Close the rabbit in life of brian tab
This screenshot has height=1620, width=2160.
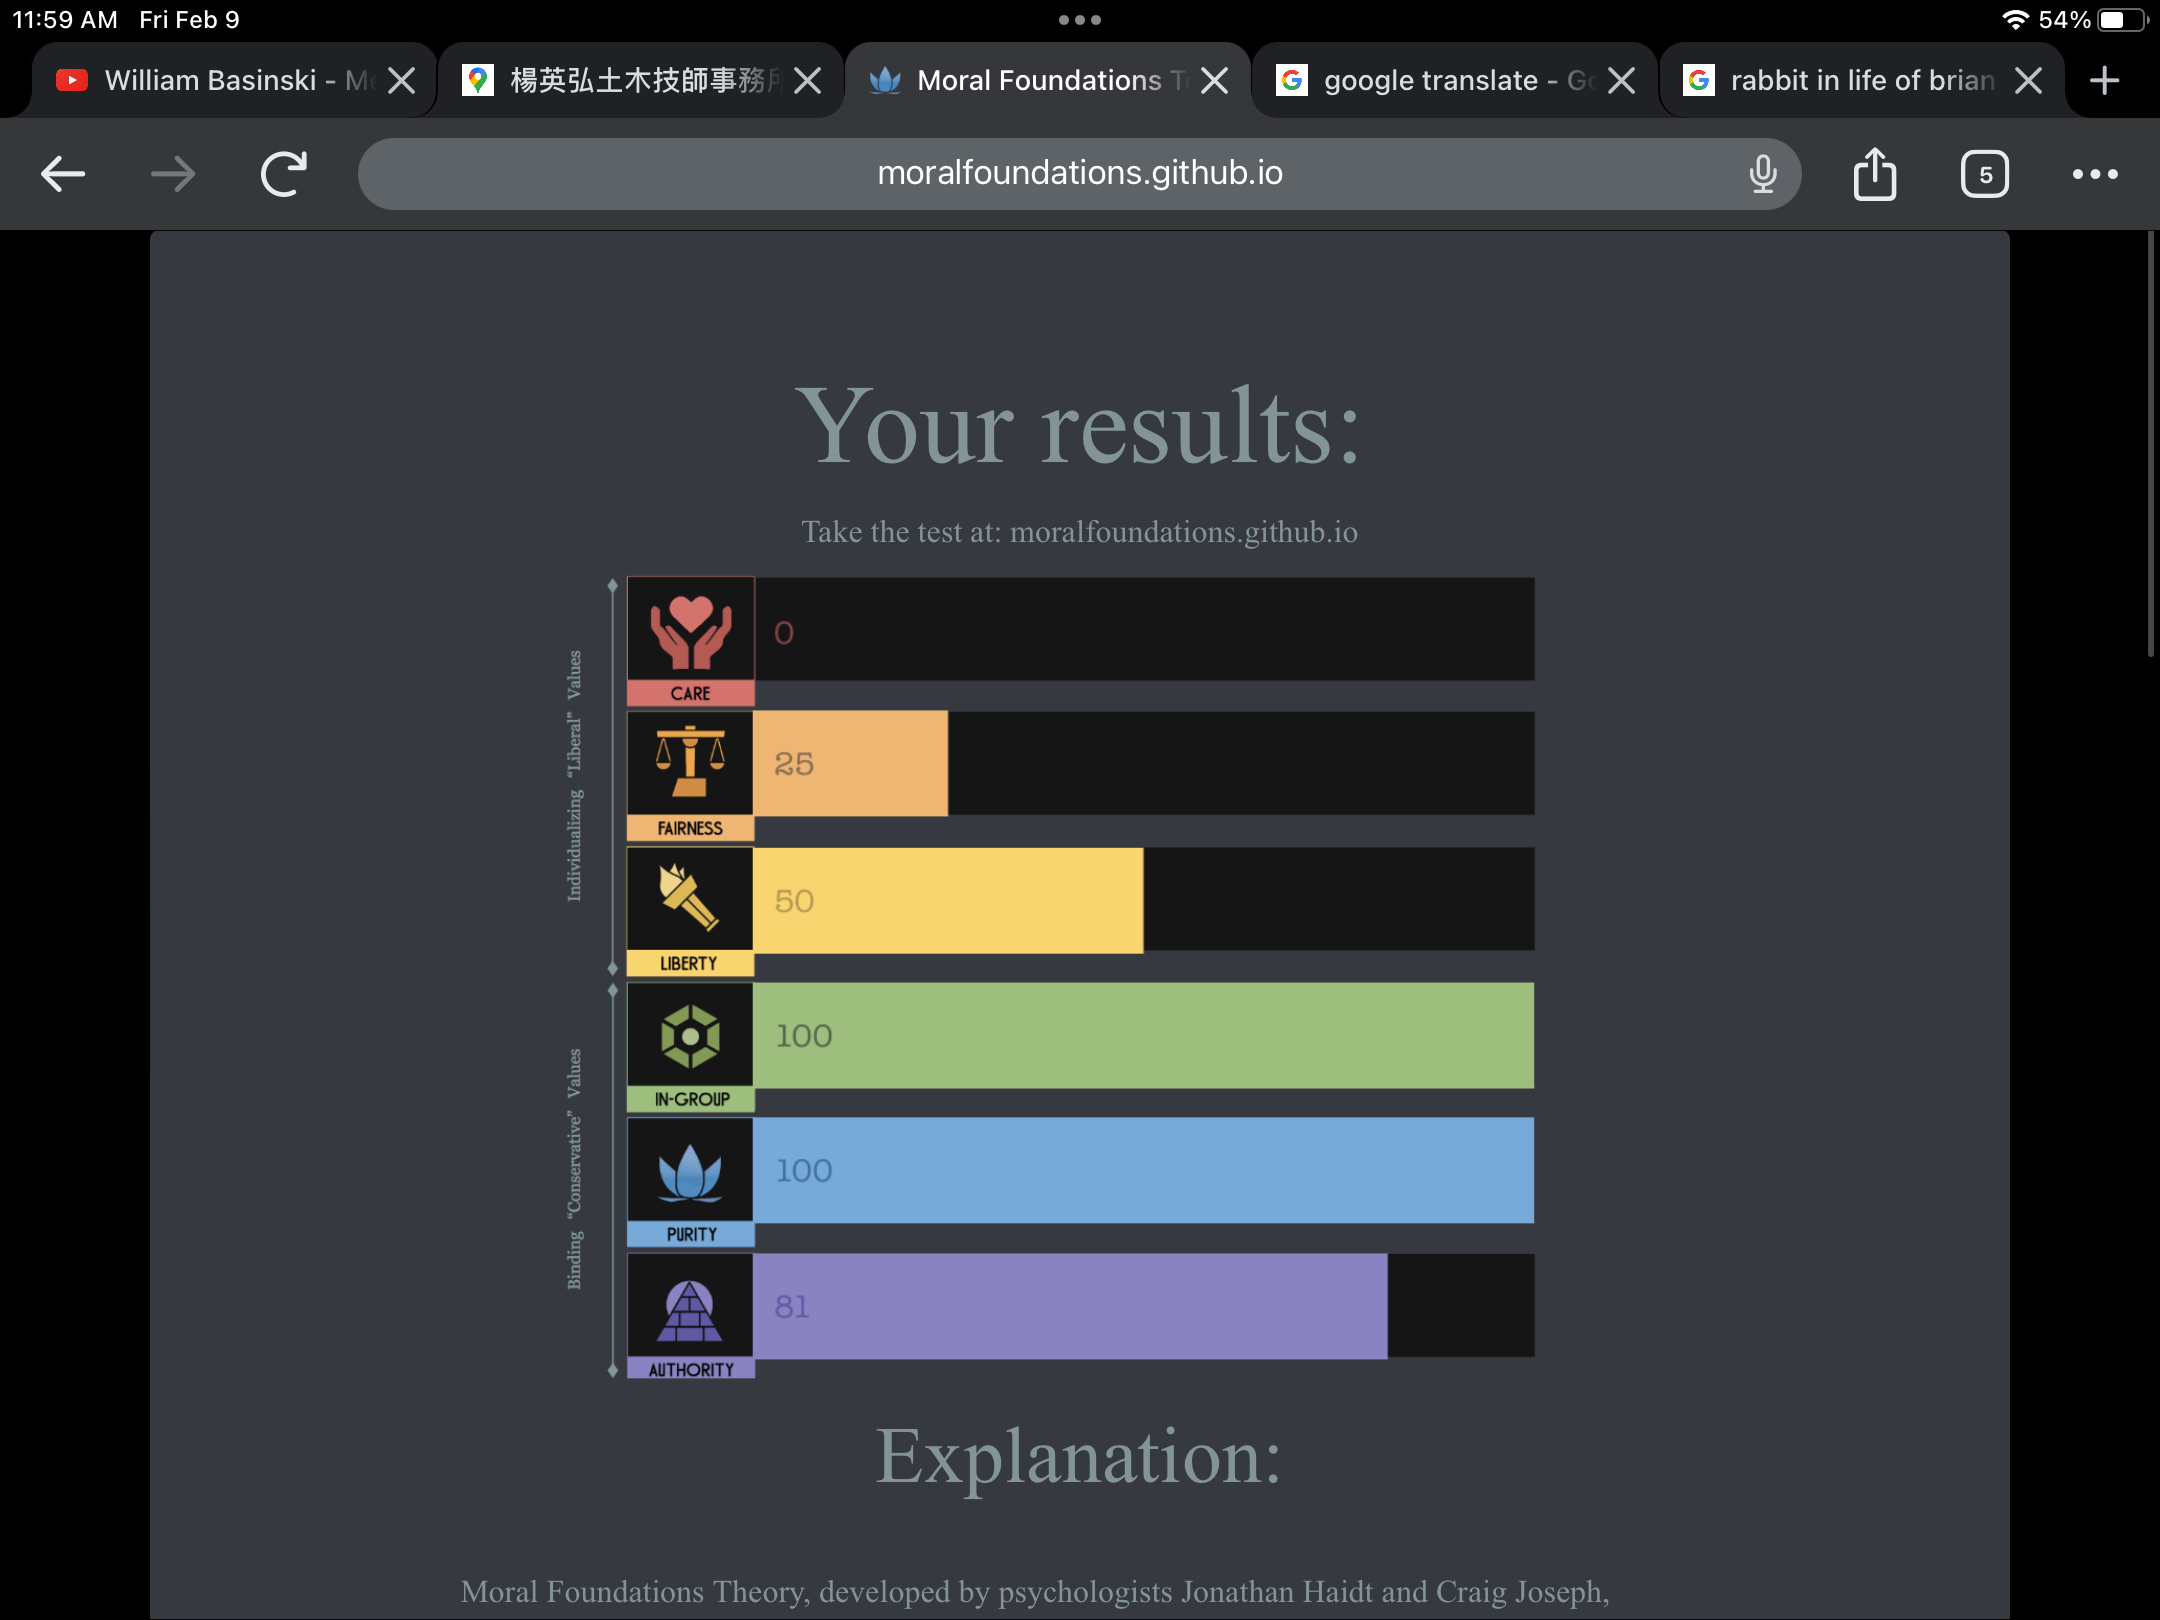pyautogui.click(x=2028, y=80)
